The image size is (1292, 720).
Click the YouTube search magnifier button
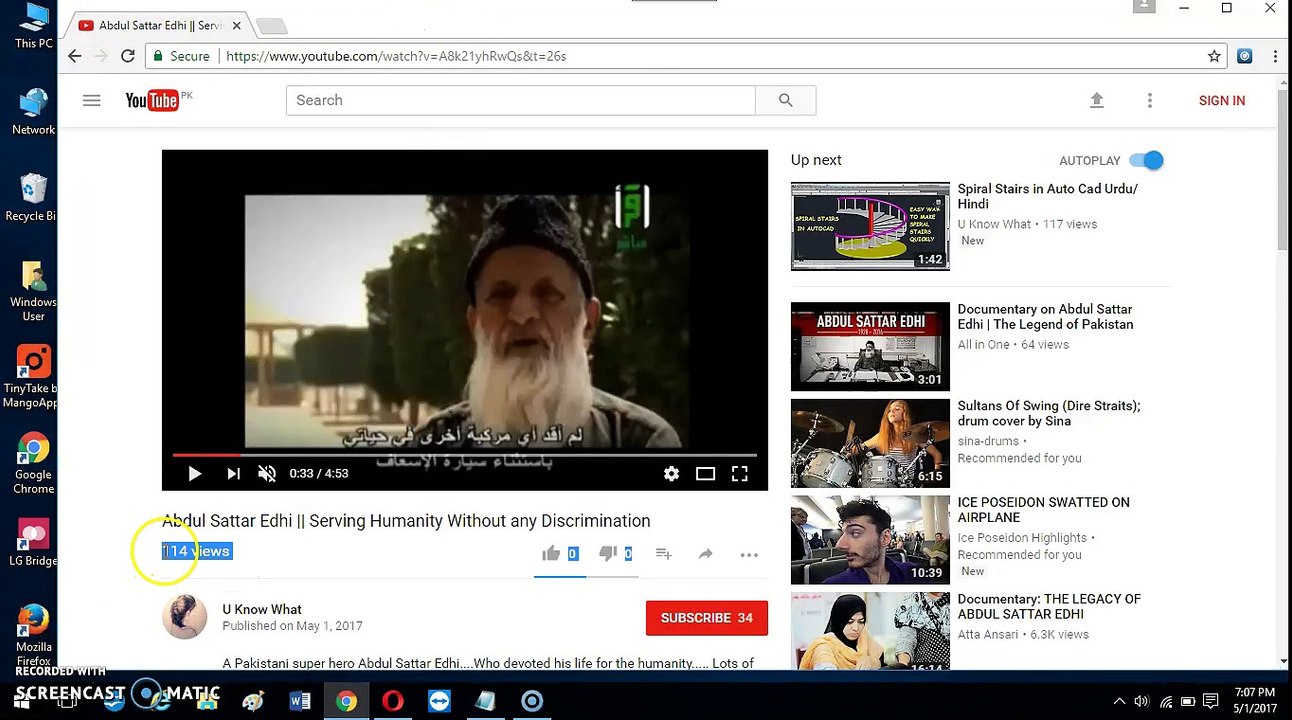tap(785, 100)
